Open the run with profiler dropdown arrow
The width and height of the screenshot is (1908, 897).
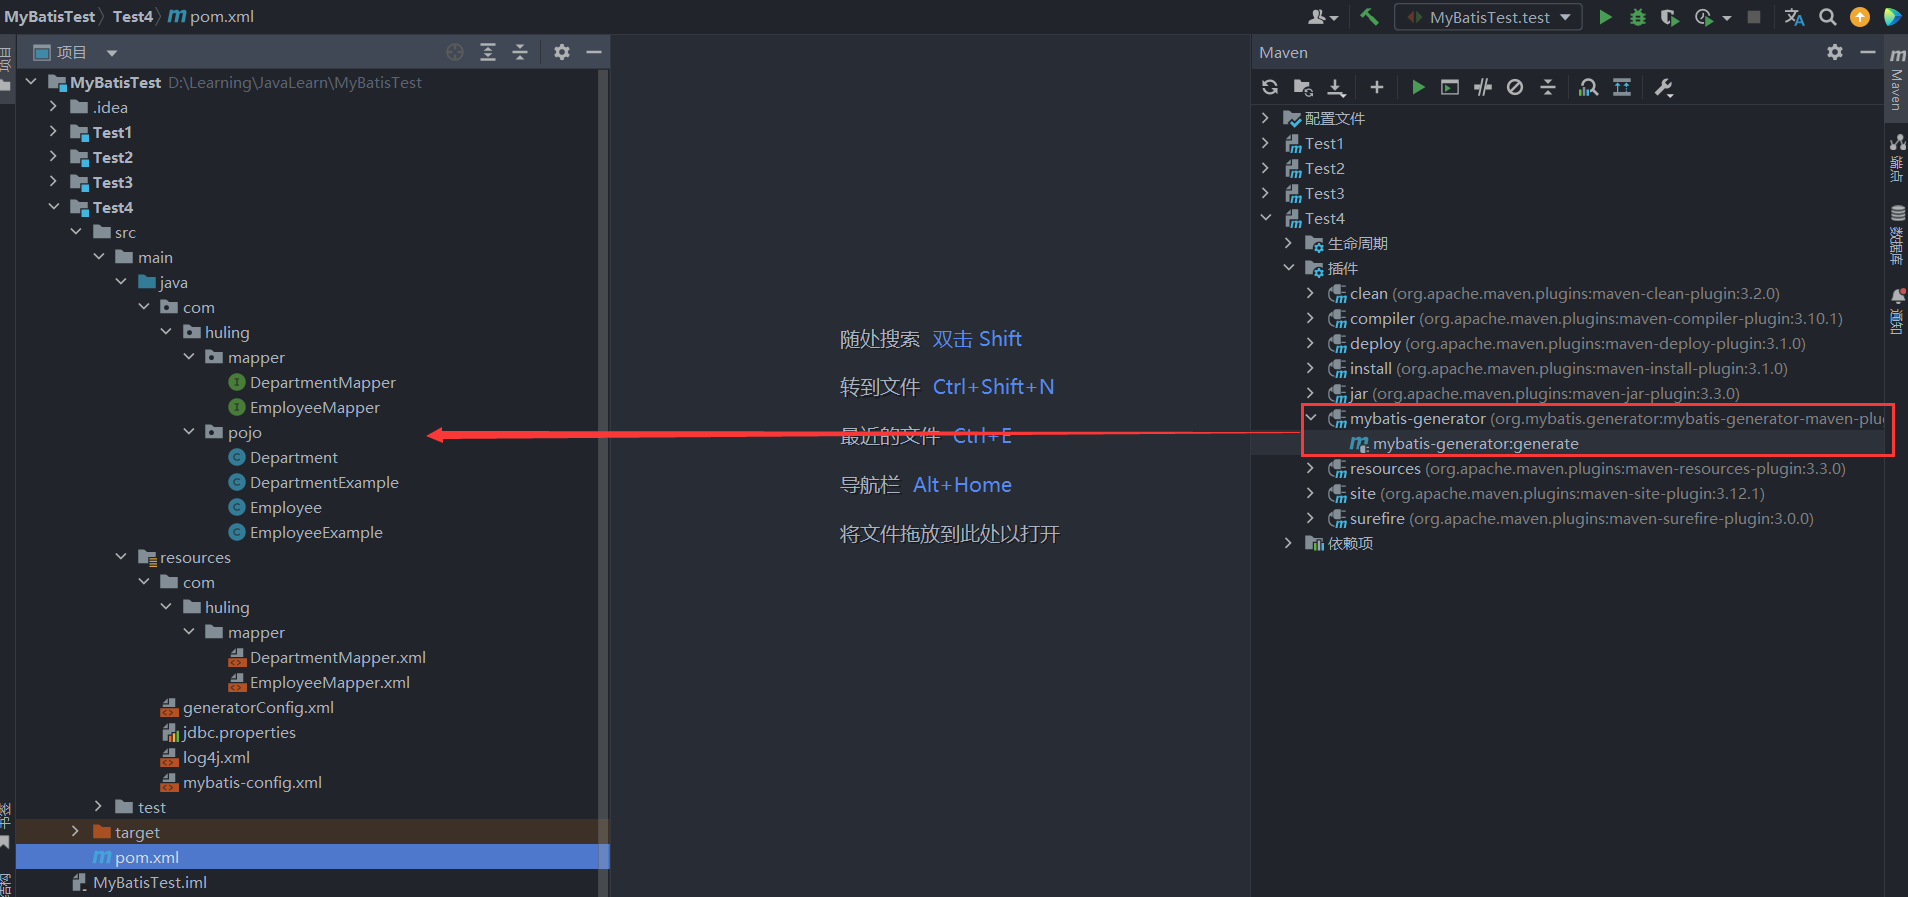(x=1727, y=17)
